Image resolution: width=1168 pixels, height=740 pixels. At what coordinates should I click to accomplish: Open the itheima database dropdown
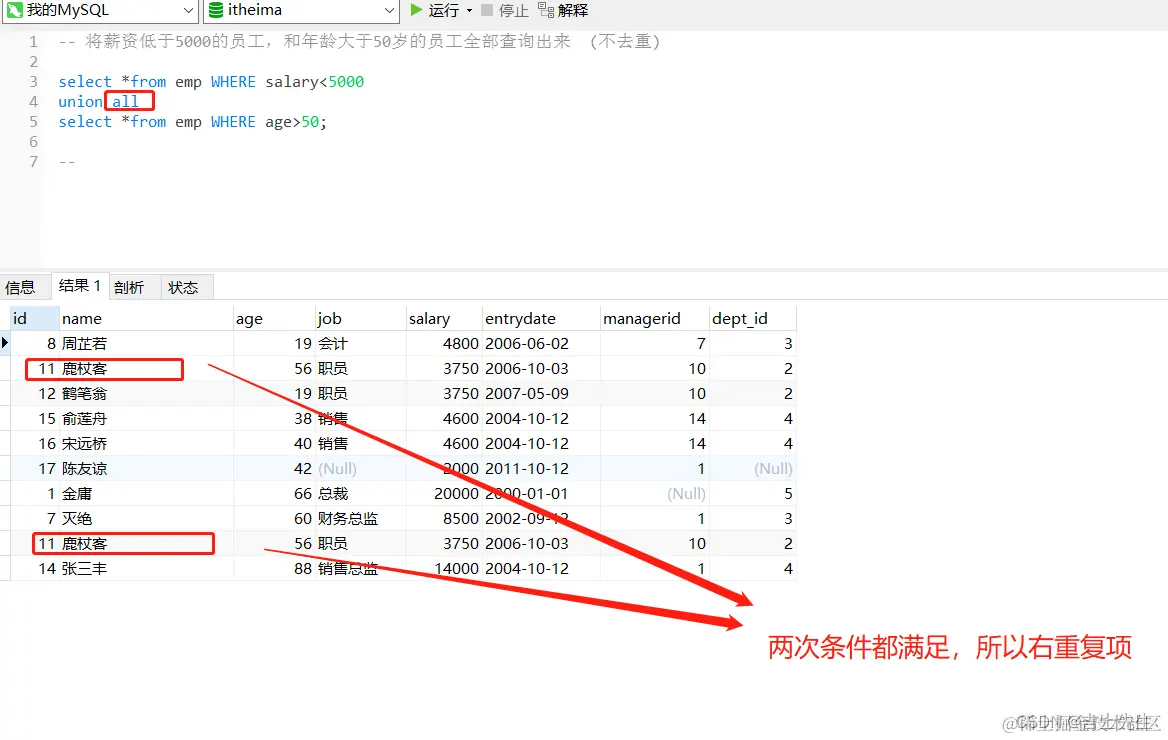coord(301,10)
